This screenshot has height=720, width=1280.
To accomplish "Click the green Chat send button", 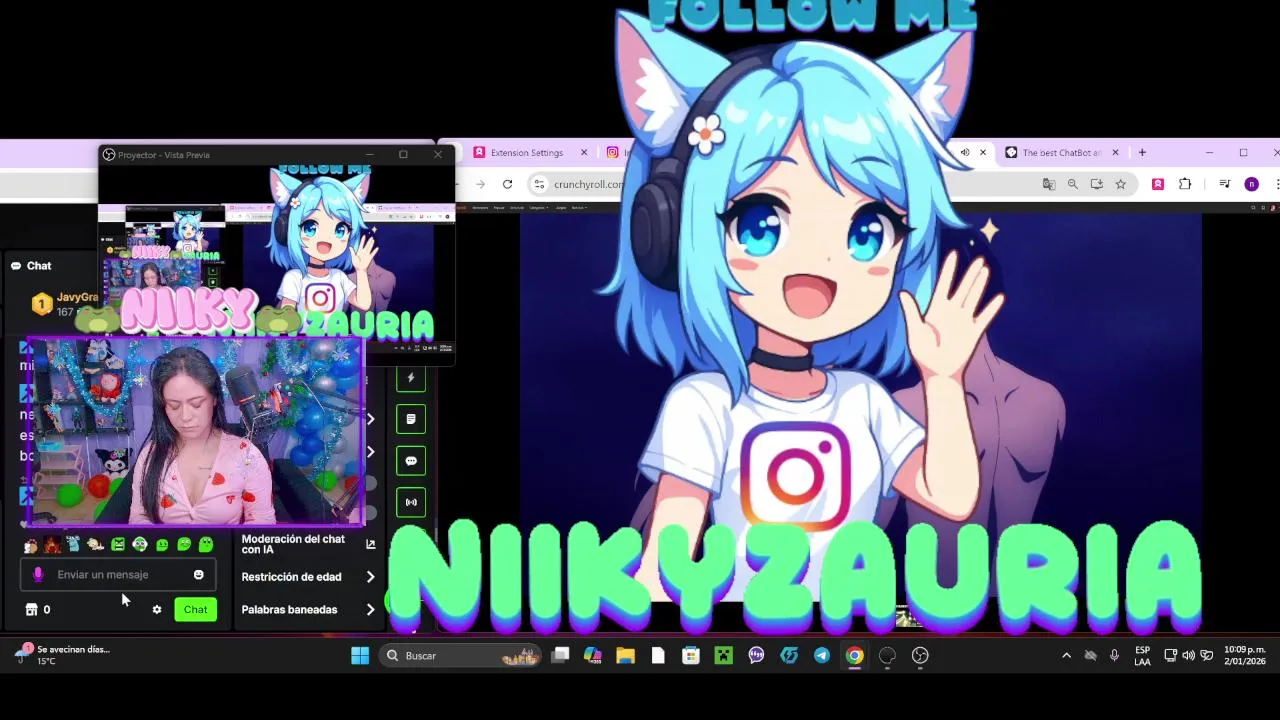I will point(196,610).
